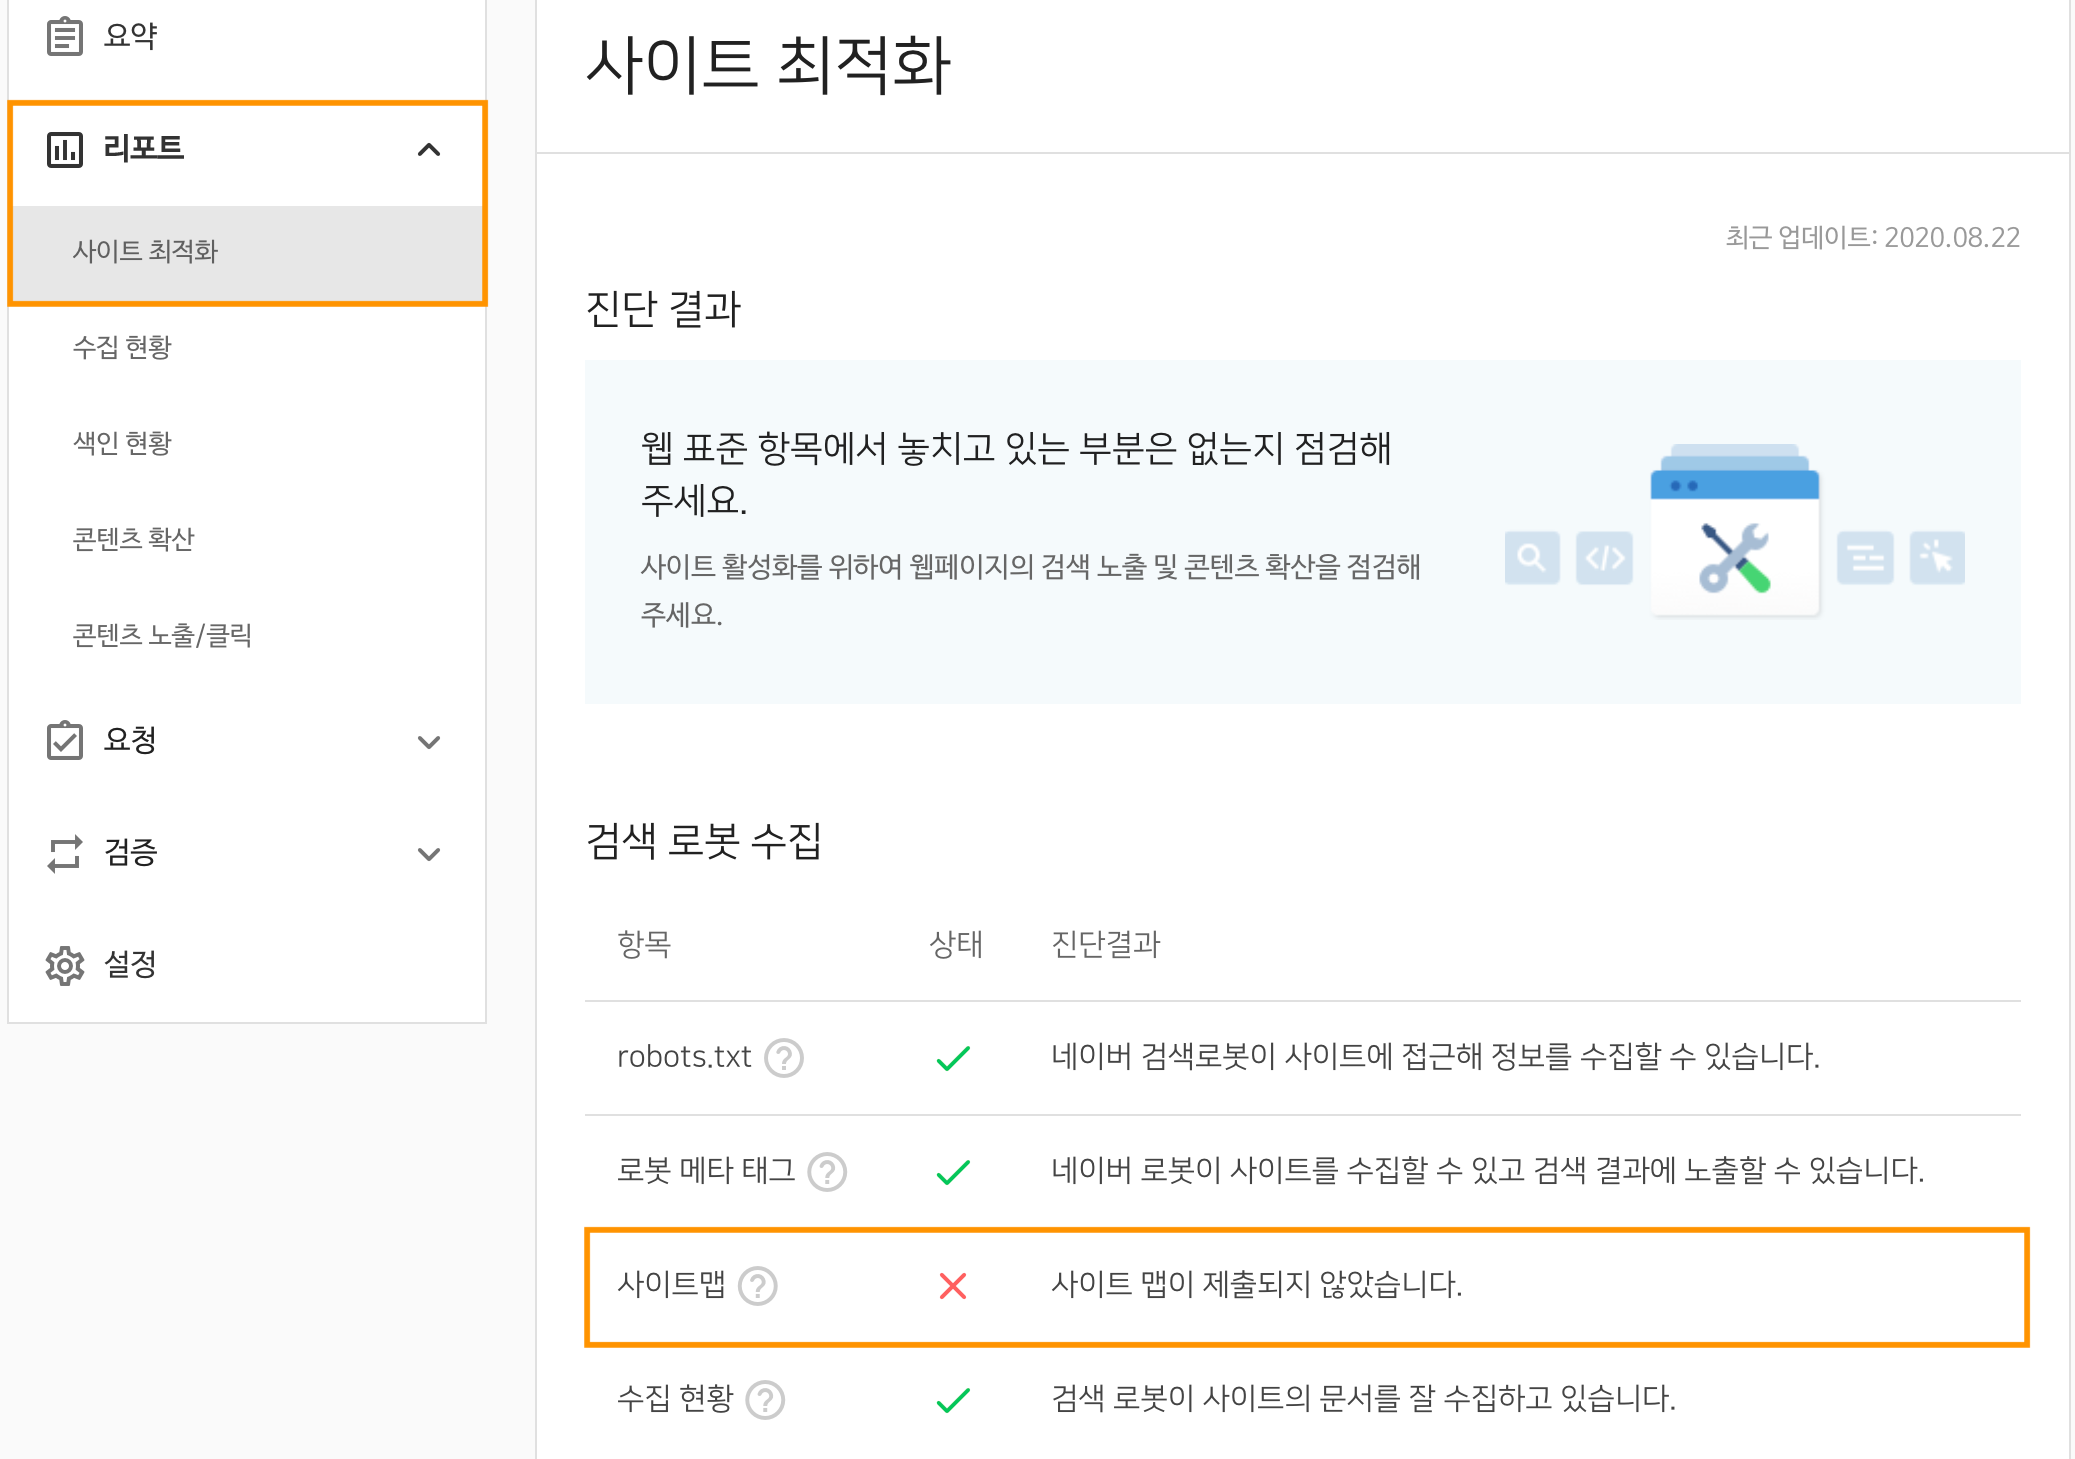Viewport: 2075px width, 1459px height.
Task: Click the red X sitemap status
Action: pos(953,1285)
